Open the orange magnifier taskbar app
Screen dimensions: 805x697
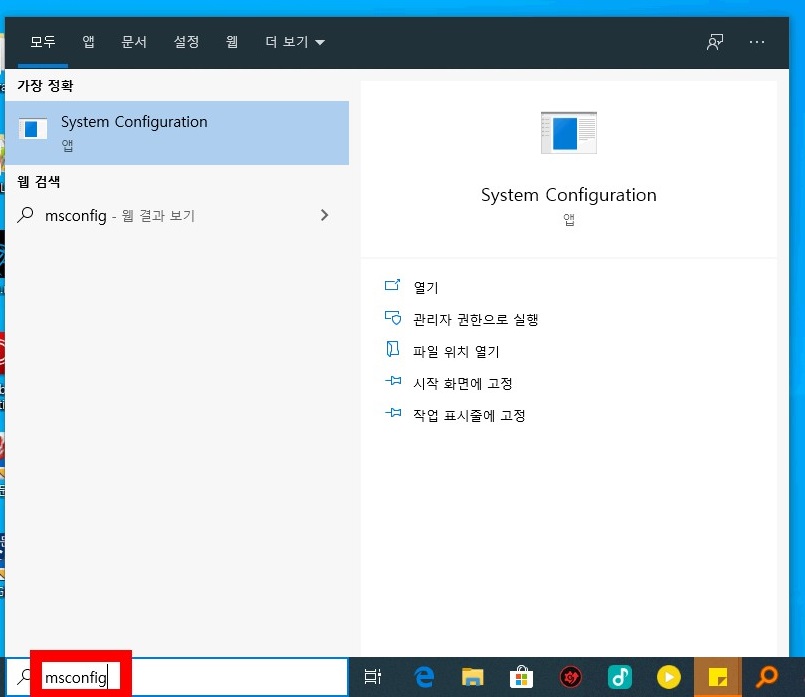(x=767, y=677)
